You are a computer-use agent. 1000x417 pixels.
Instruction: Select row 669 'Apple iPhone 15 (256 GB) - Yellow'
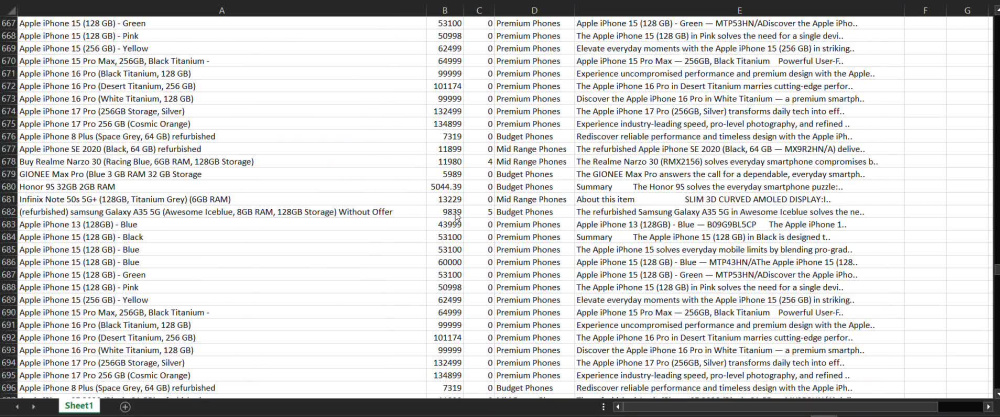(221, 48)
